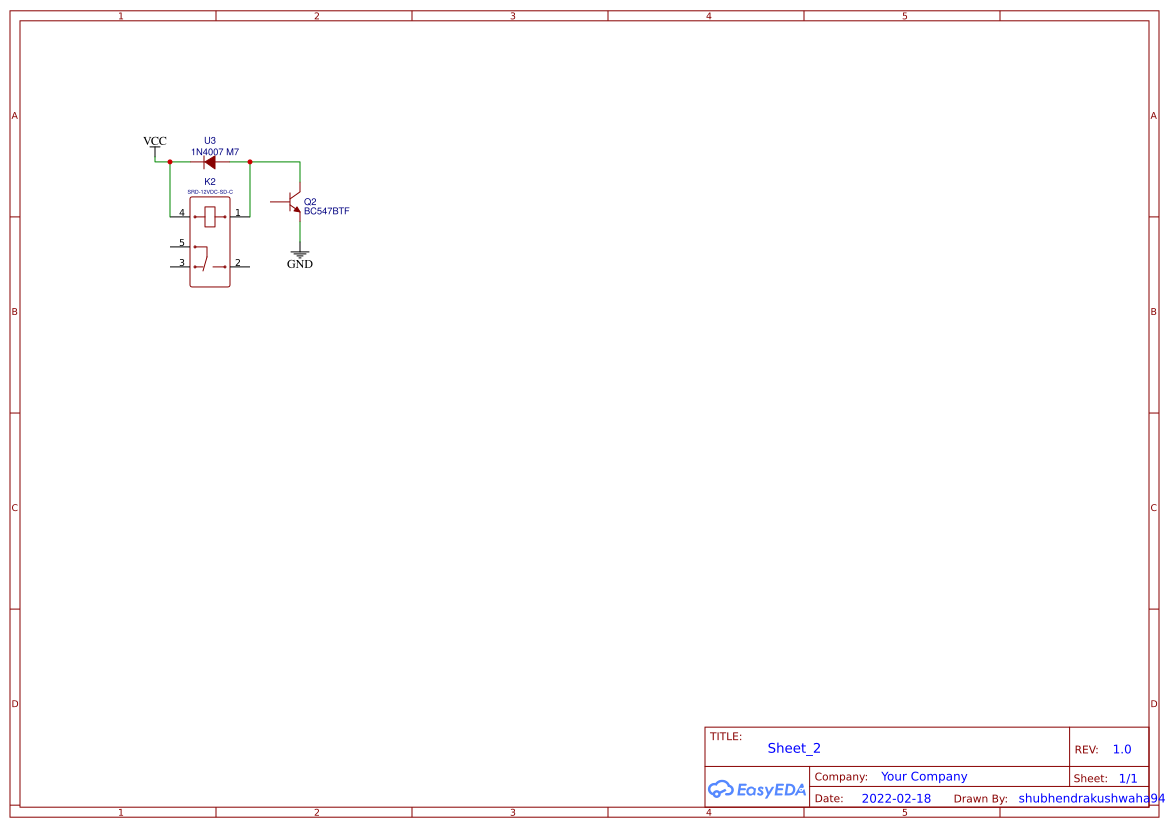Click the date field showing 2022-02-18
The image size is (1169, 829).
tap(896, 798)
